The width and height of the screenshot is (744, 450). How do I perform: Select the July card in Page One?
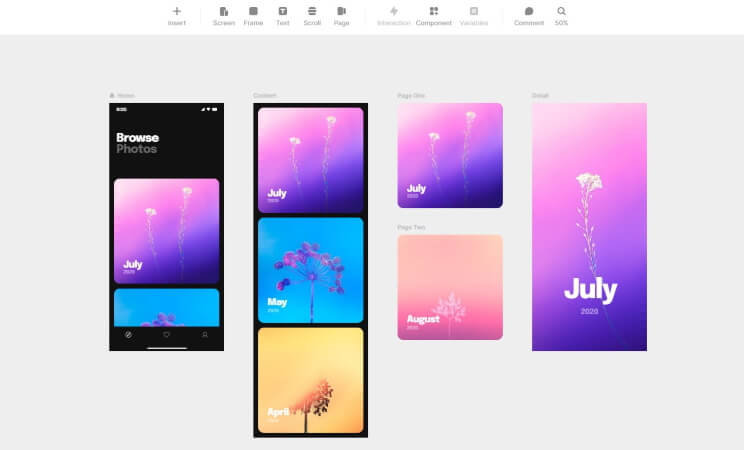coord(450,155)
